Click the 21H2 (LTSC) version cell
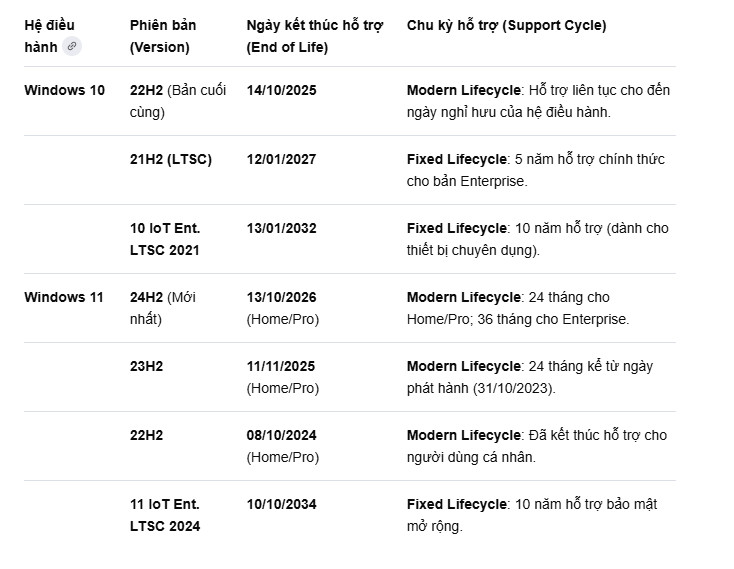 tap(171, 159)
